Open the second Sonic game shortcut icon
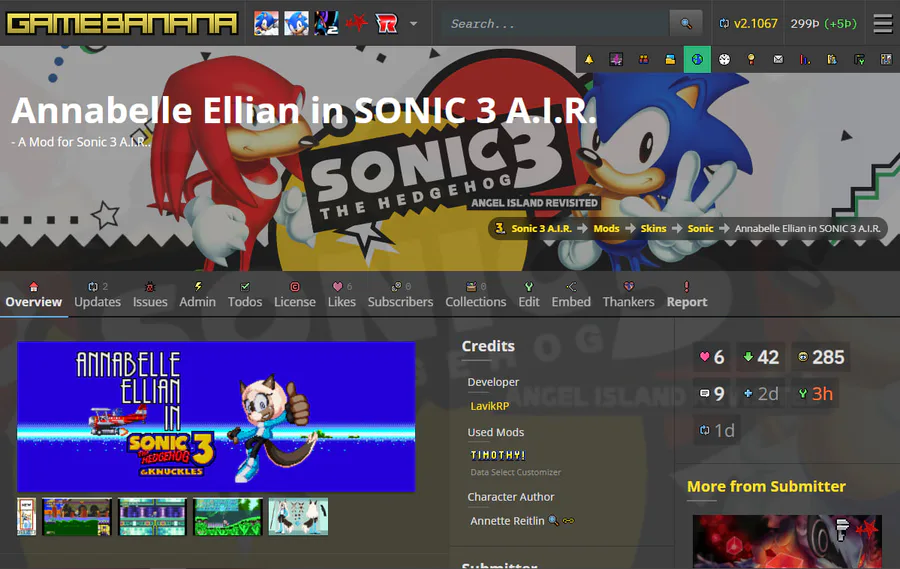900x569 pixels. click(296, 24)
